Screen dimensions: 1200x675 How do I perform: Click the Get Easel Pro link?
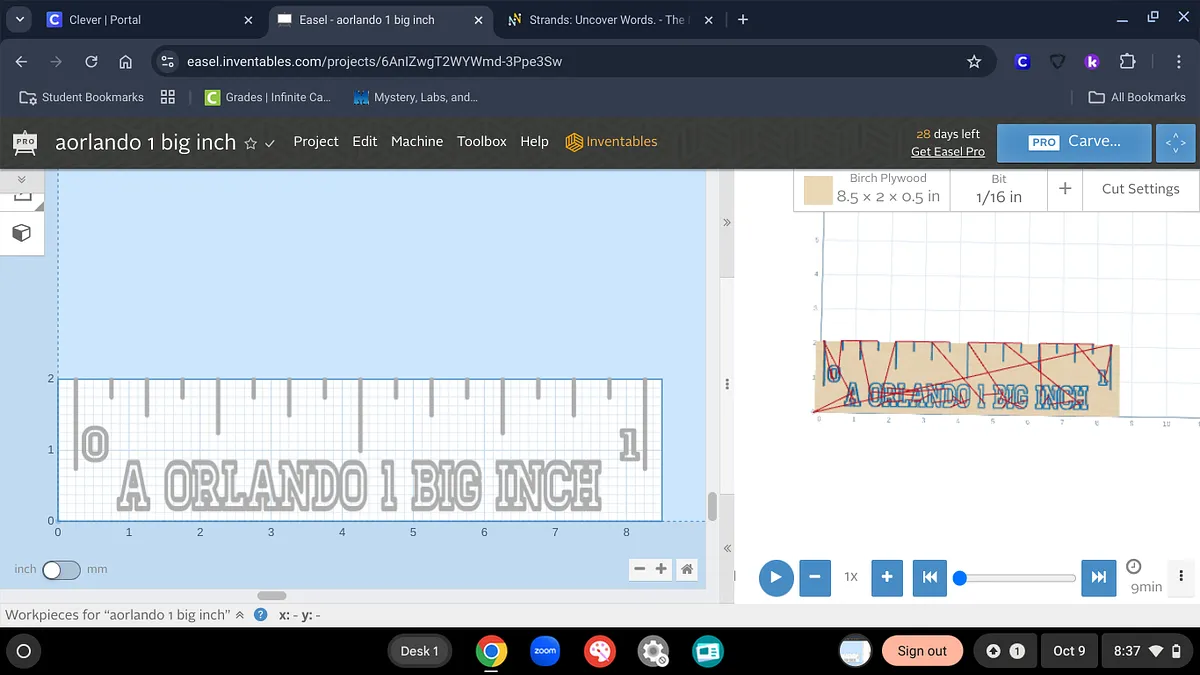[947, 151]
